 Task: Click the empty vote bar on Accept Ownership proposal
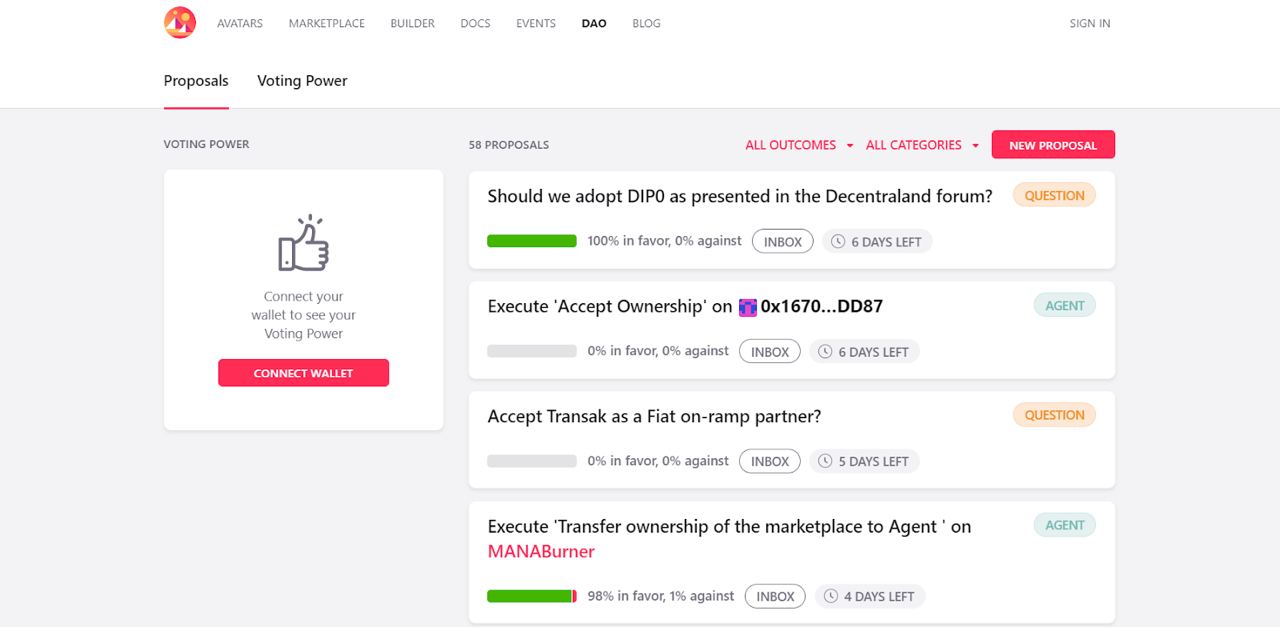[x=532, y=351]
